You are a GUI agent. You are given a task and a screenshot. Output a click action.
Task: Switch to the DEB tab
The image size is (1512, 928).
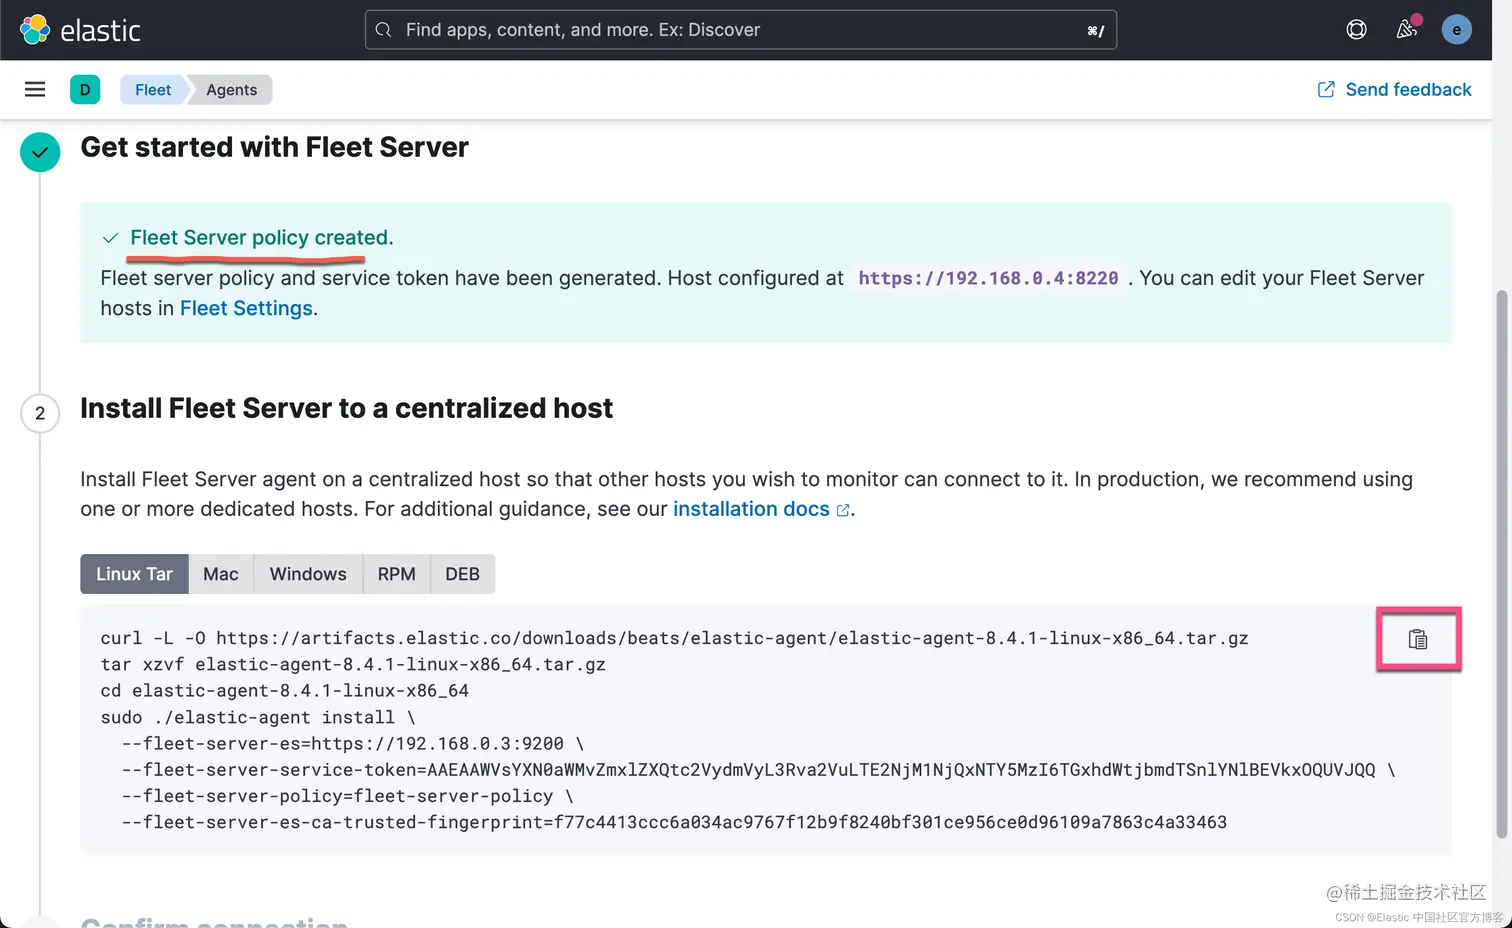(x=462, y=574)
